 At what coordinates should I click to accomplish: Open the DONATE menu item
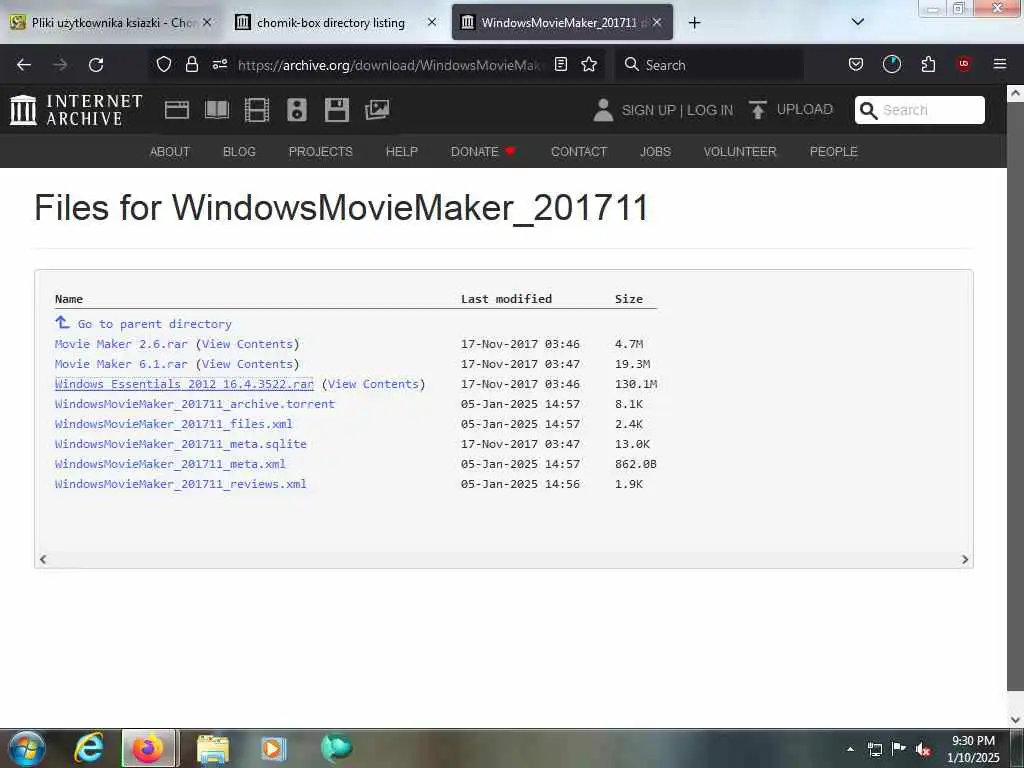click(x=483, y=152)
